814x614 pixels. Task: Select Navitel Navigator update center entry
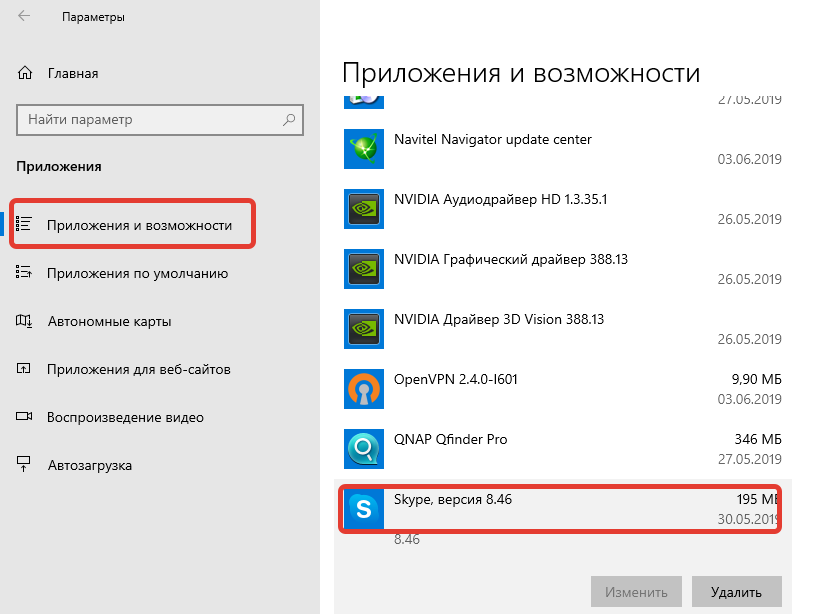563,149
